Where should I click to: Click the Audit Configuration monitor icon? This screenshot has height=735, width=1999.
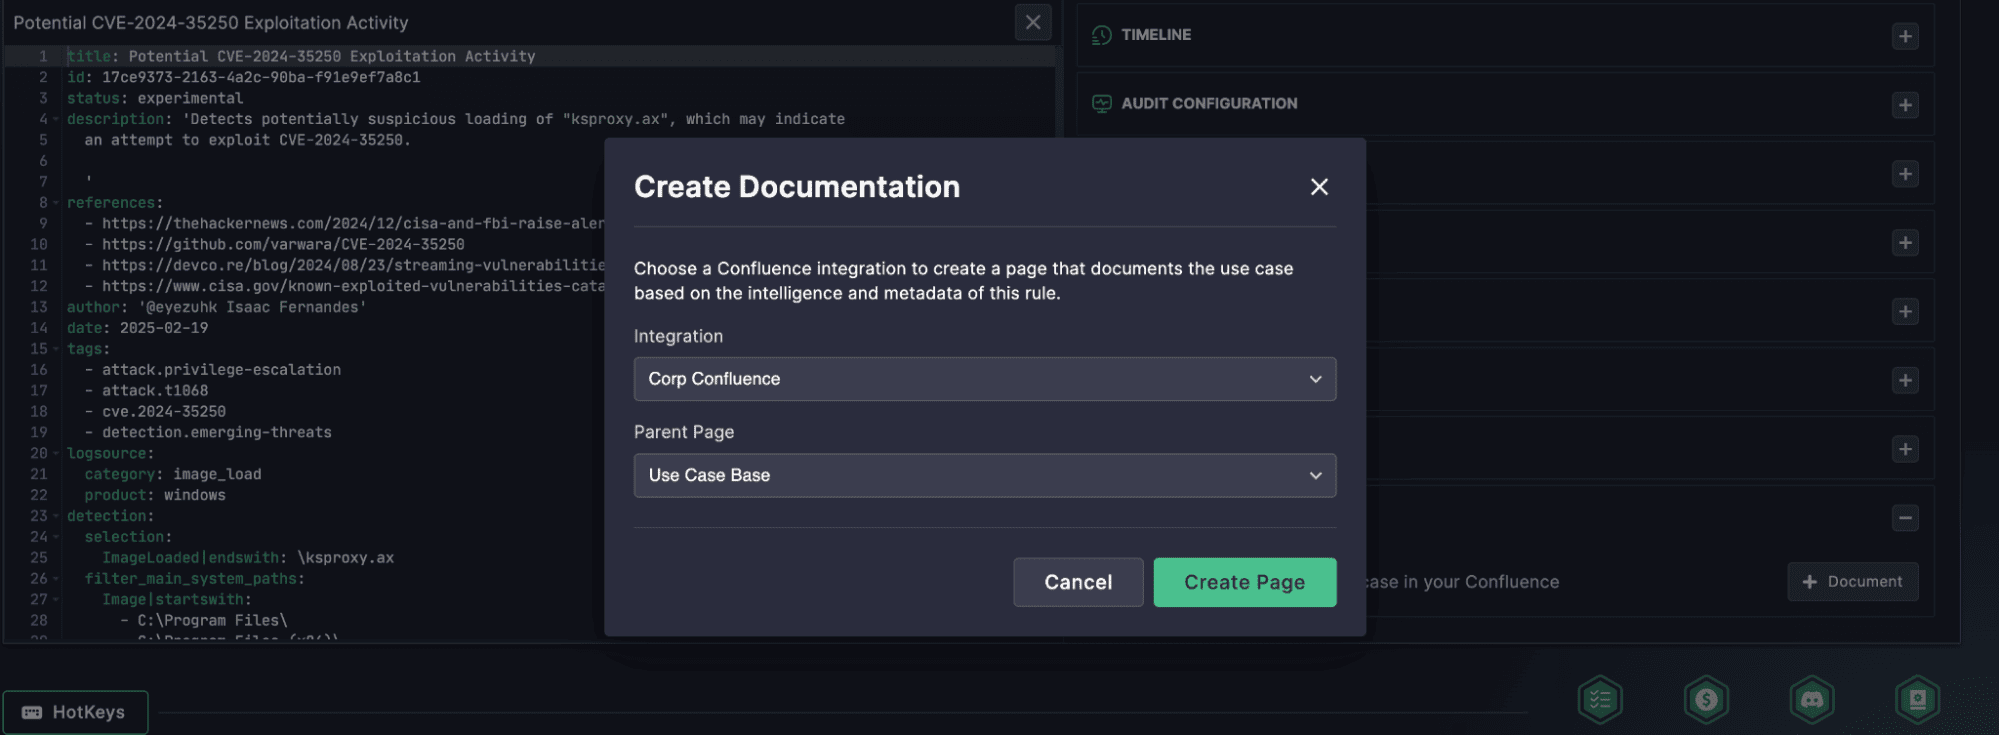[x=1102, y=104]
